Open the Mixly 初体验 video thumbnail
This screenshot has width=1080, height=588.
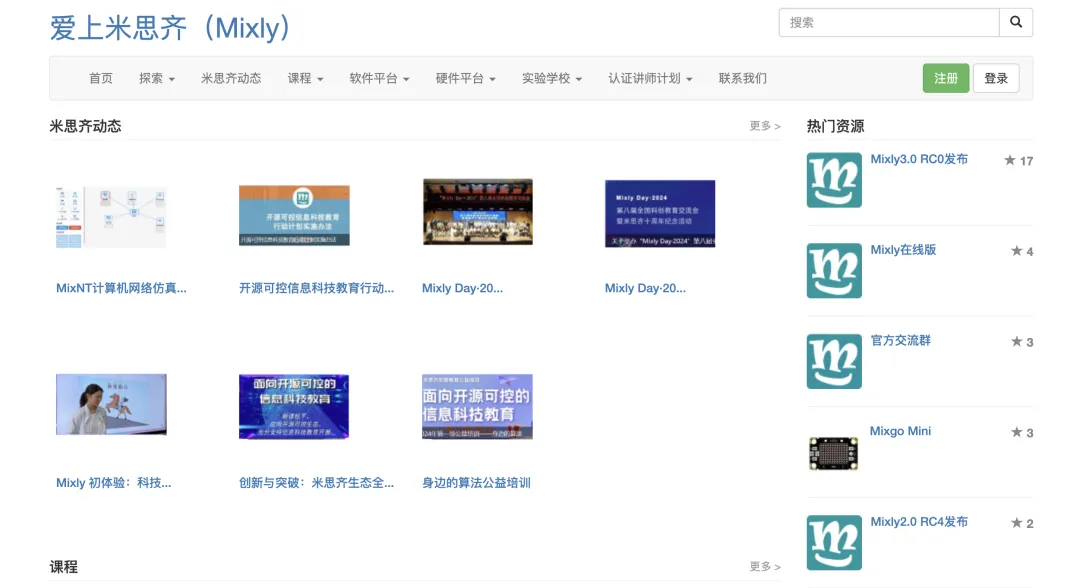pos(111,404)
